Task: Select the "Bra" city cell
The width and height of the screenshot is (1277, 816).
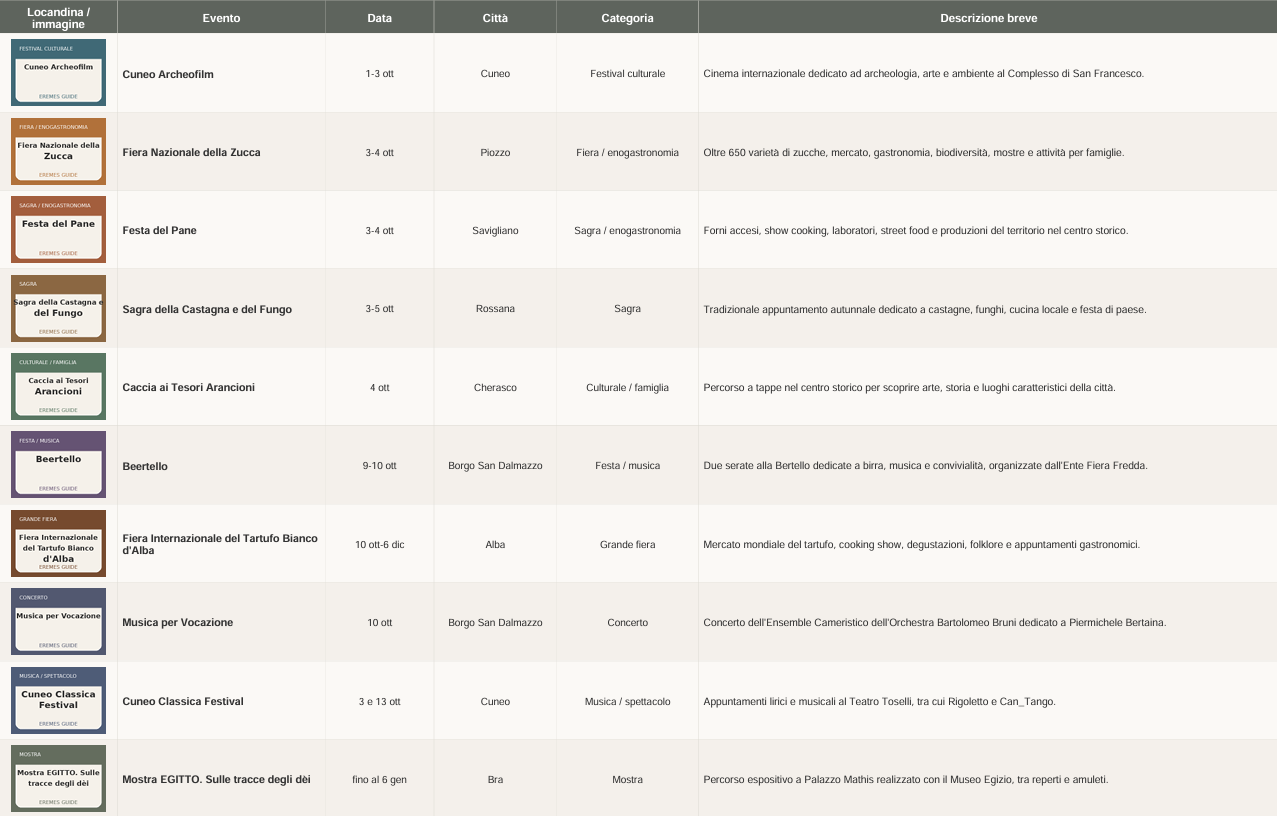Action: click(495, 779)
